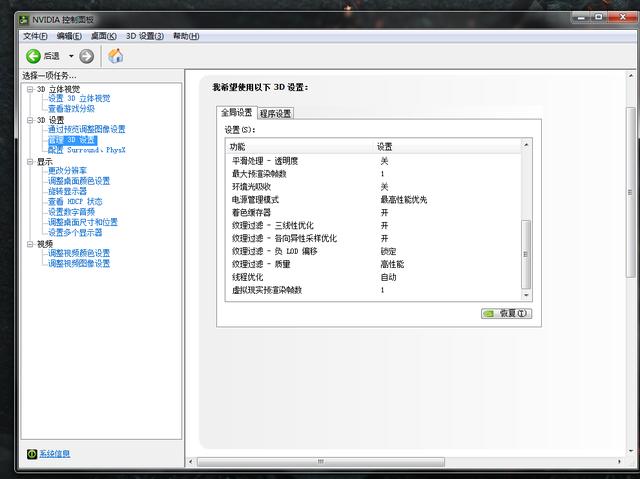Screen dimensions: 640x479
Task: Click the 最高性能优先 value
Action: pyautogui.click(x=404, y=200)
